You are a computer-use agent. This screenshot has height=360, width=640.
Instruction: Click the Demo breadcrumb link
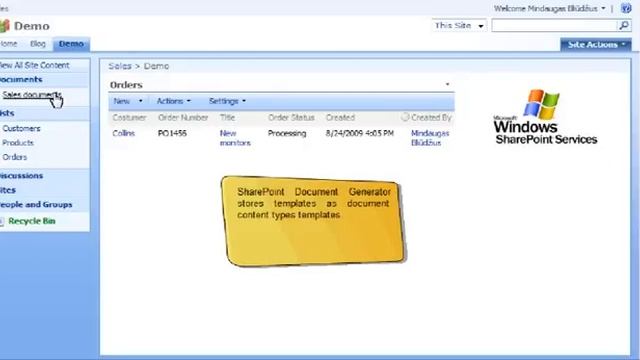(156, 66)
